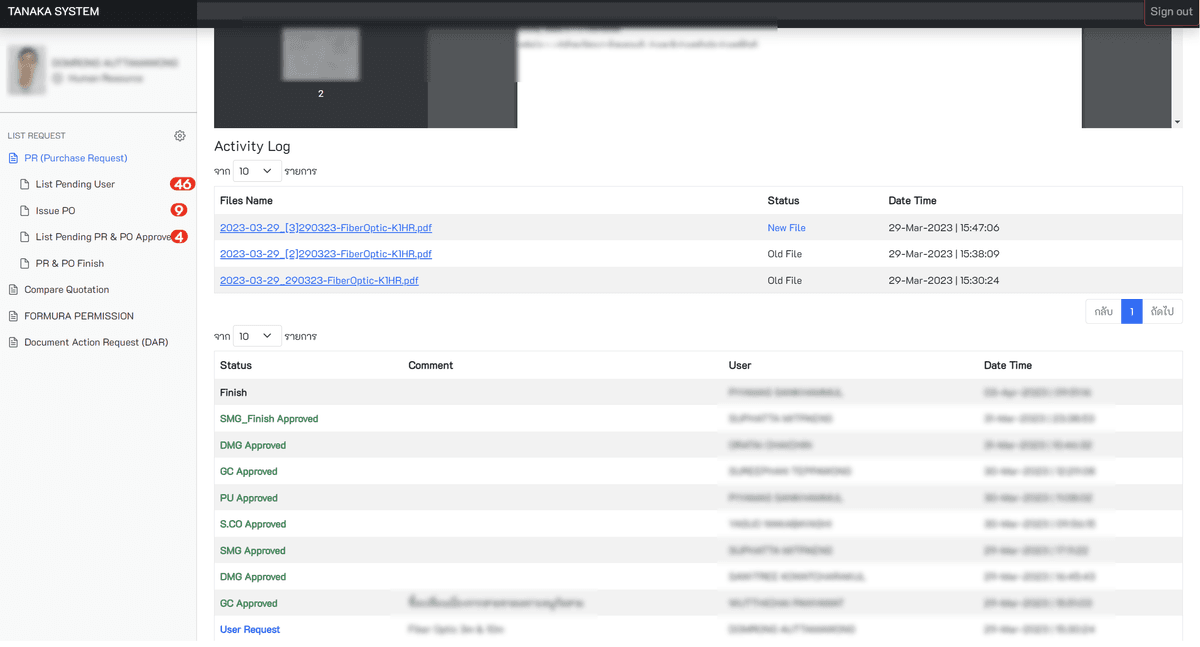
Task: Click the document icon beside Issue PO
Action: click(x=25, y=211)
